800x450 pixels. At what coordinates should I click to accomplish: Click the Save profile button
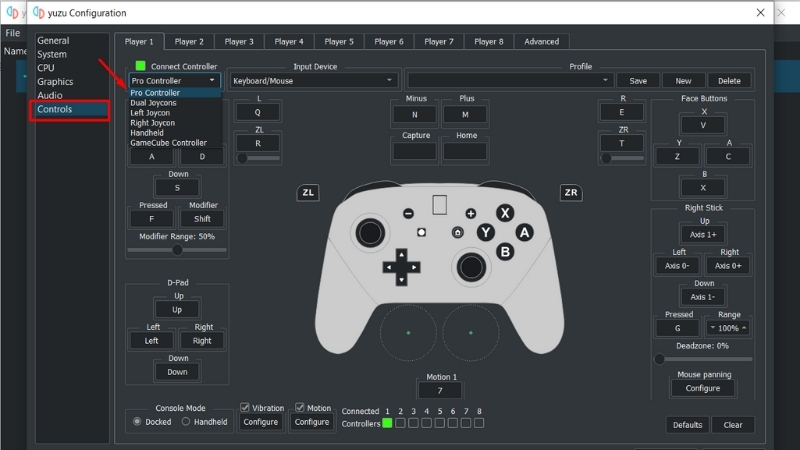tap(638, 81)
